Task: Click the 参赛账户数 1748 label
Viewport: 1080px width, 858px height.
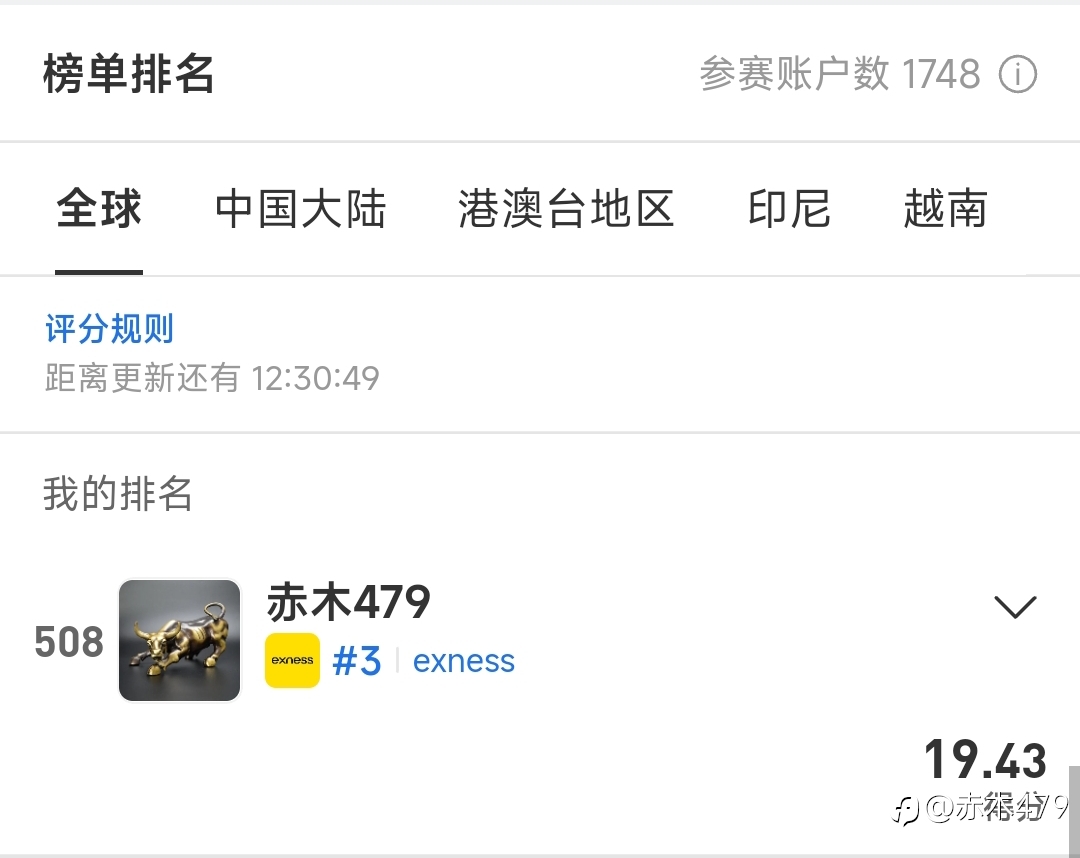Action: coord(840,74)
